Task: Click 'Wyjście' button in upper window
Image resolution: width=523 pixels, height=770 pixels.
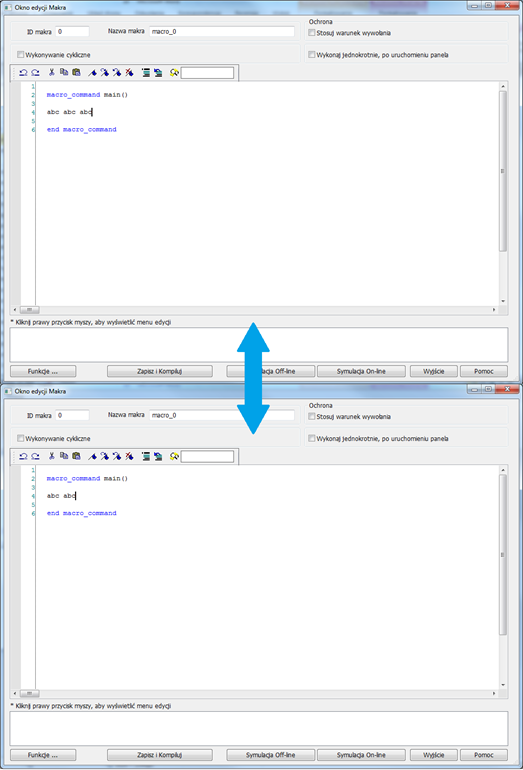Action: pos(434,371)
